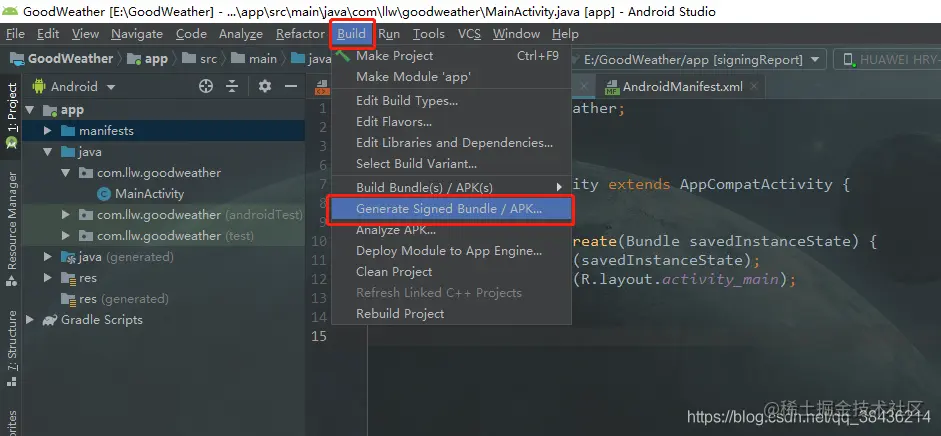Select Edit Flavors...
This screenshot has width=941, height=436.
(x=451, y=122)
